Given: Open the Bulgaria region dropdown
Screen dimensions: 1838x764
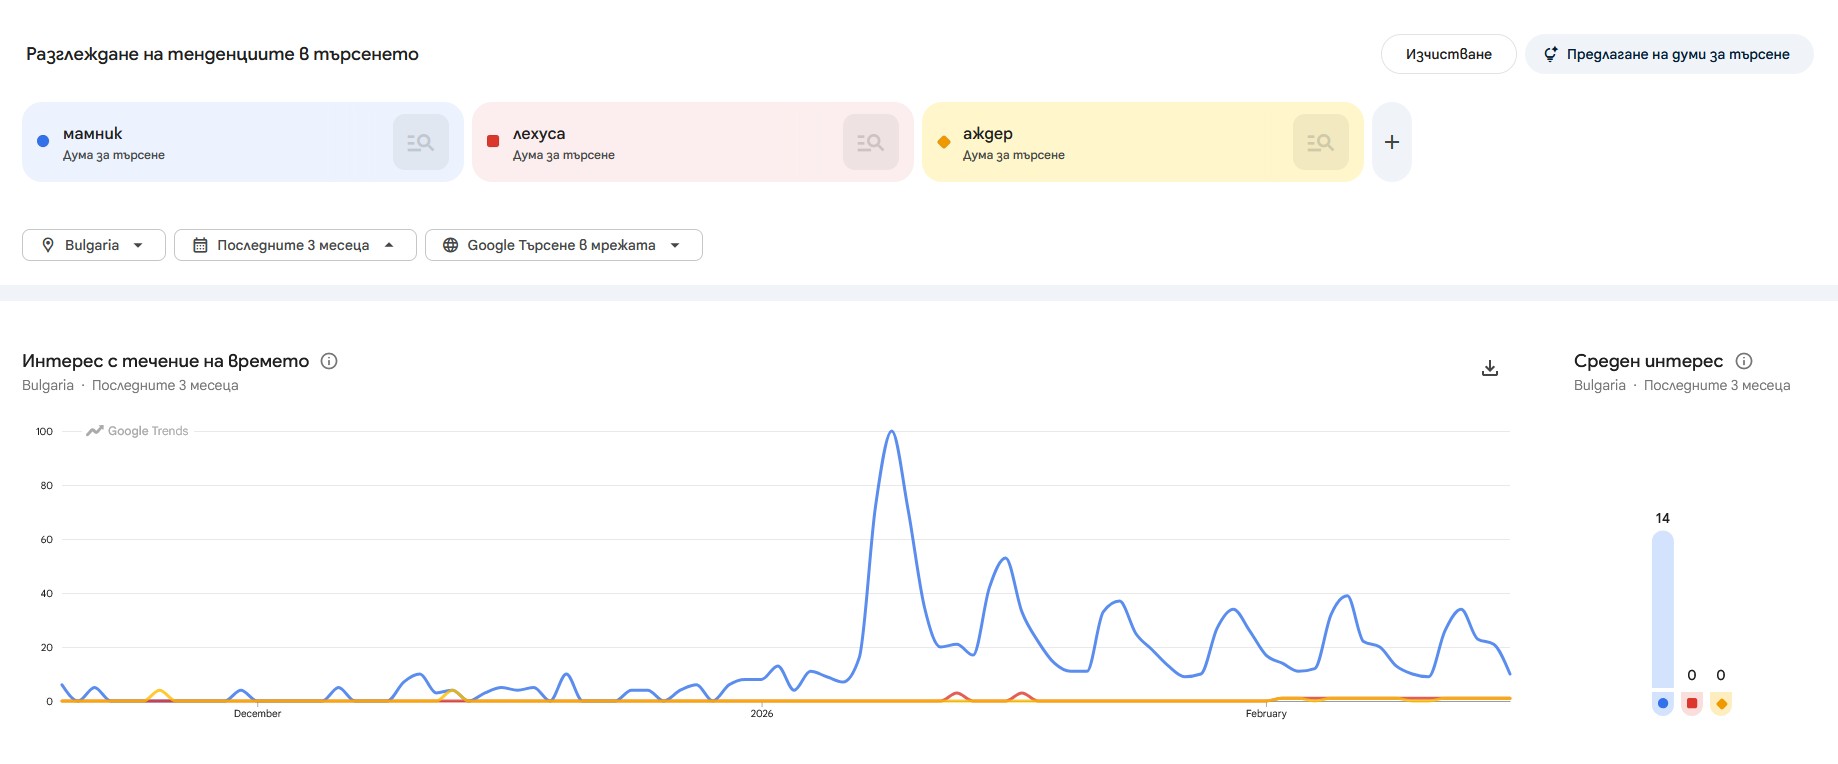Looking at the screenshot, I should click(93, 244).
